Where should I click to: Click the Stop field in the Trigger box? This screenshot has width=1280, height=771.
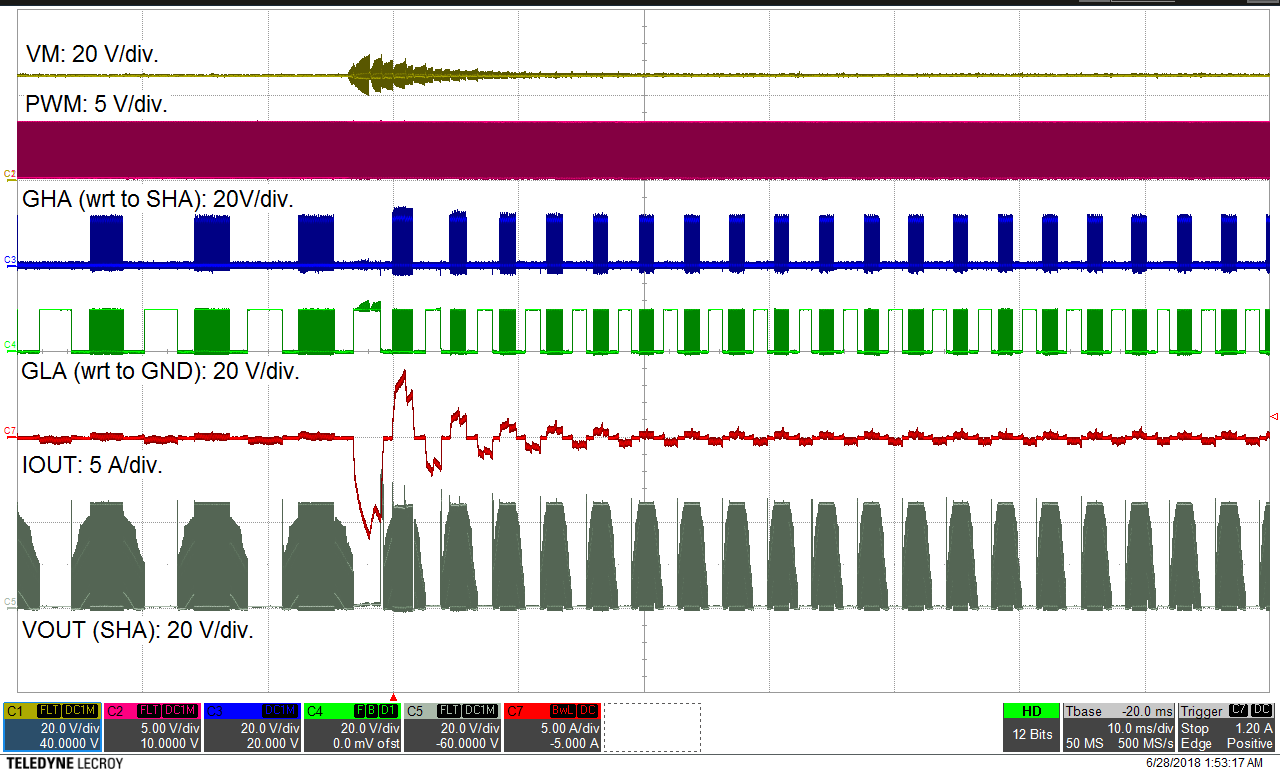pyautogui.click(x=1194, y=728)
